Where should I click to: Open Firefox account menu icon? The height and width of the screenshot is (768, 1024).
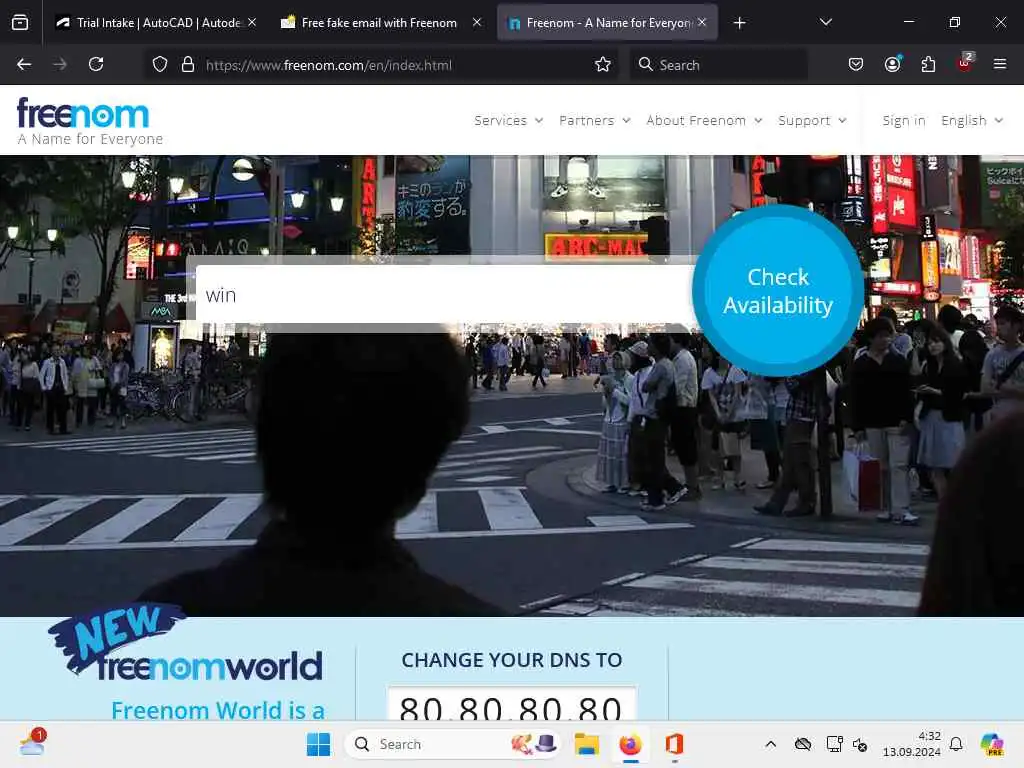point(893,65)
